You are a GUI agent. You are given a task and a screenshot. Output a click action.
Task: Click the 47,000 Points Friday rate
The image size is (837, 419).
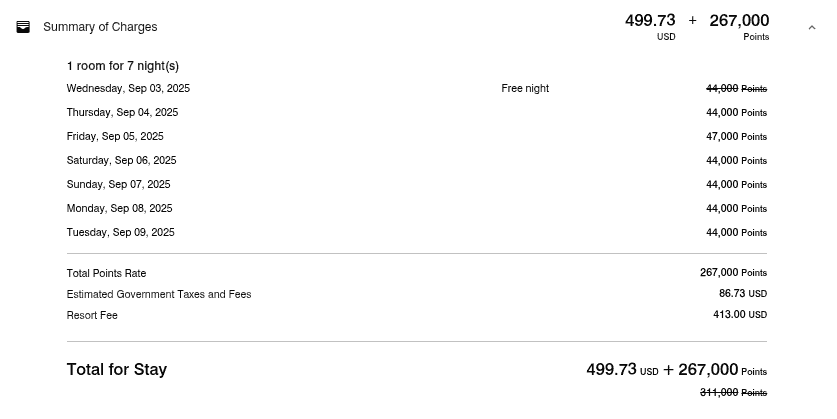tap(736, 137)
